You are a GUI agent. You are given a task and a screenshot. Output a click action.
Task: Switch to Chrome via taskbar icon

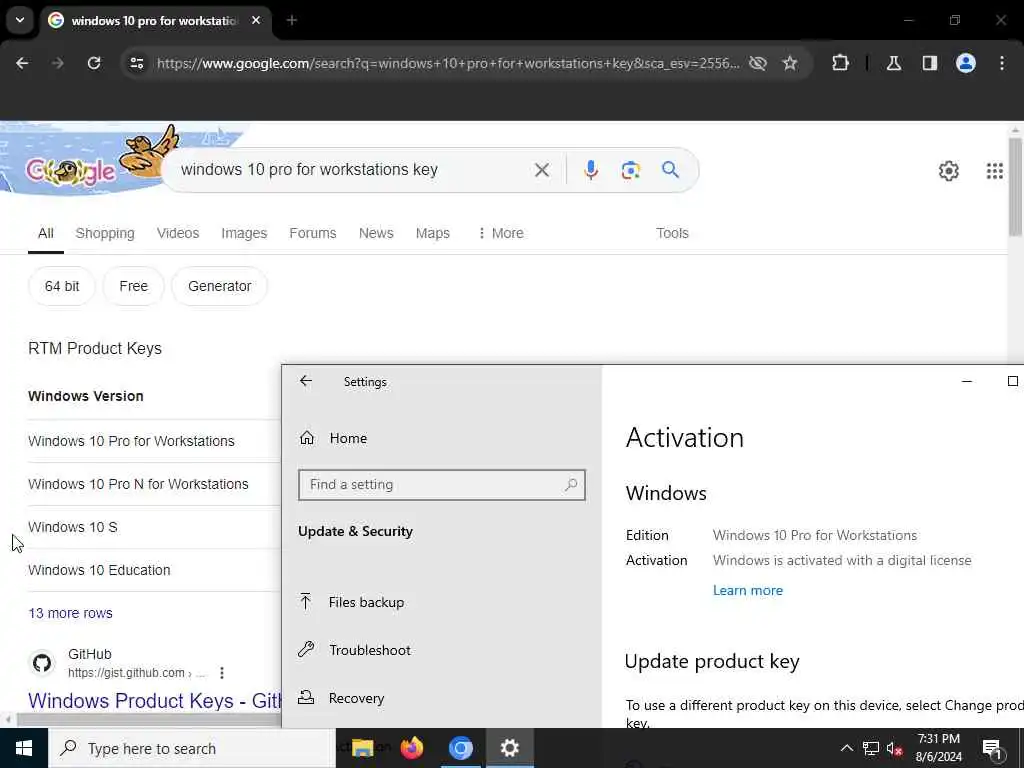point(460,748)
